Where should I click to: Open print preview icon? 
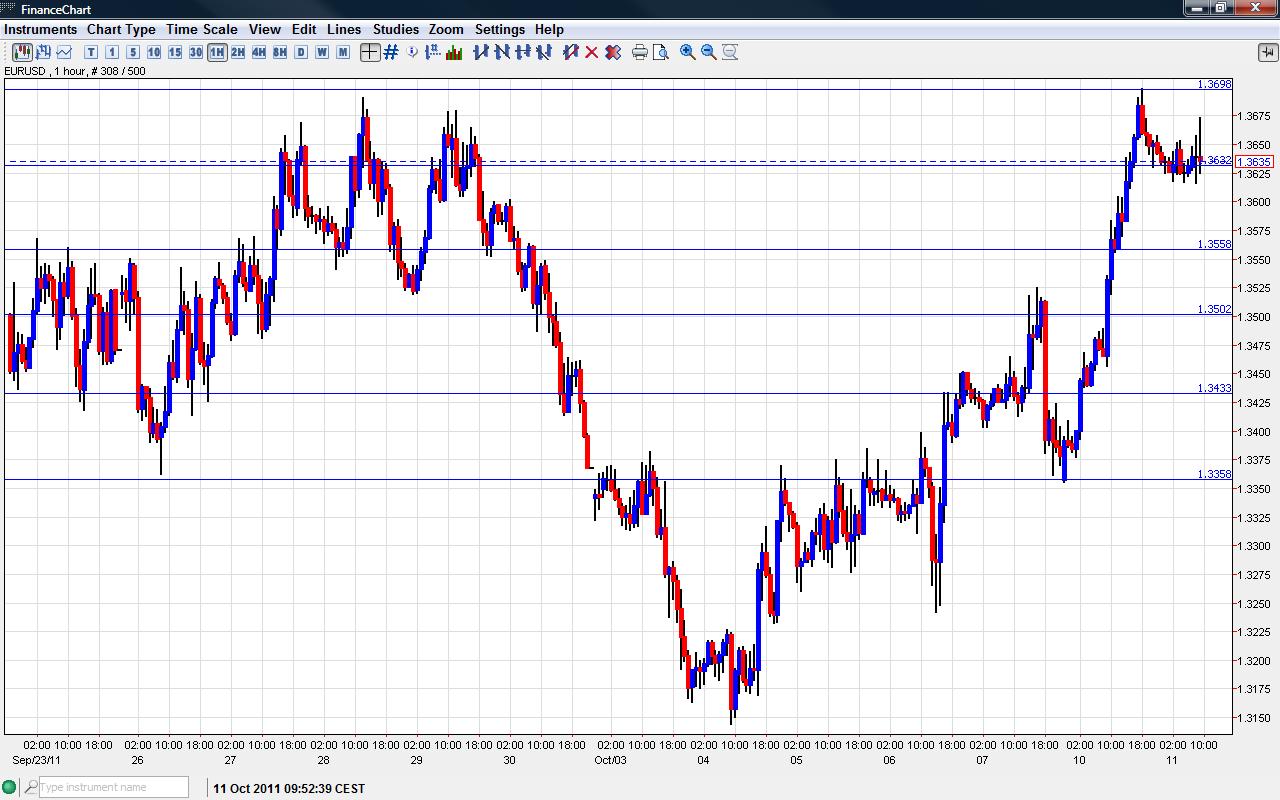[661, 52]
